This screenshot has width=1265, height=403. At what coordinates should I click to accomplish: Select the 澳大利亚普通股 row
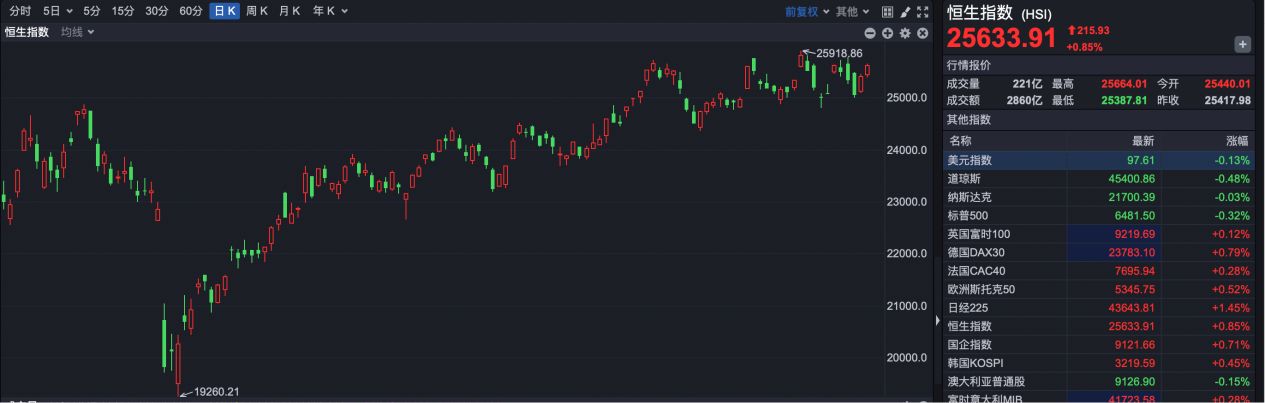1099,382
